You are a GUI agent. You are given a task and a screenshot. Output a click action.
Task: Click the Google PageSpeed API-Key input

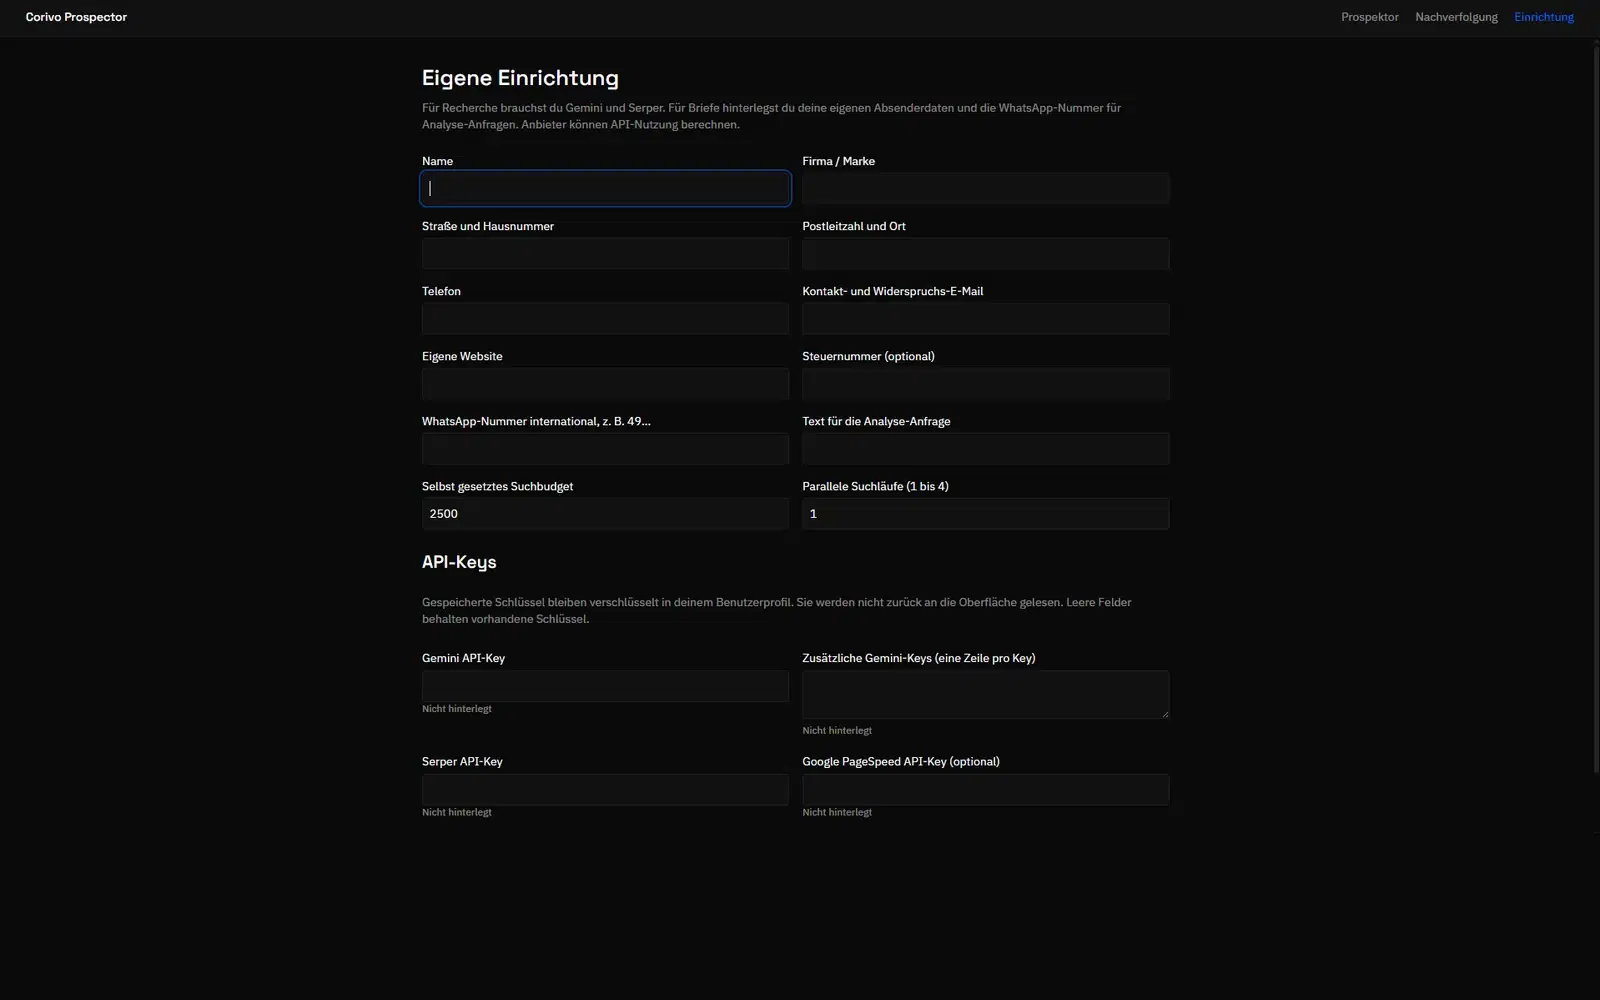pos(985,789)
